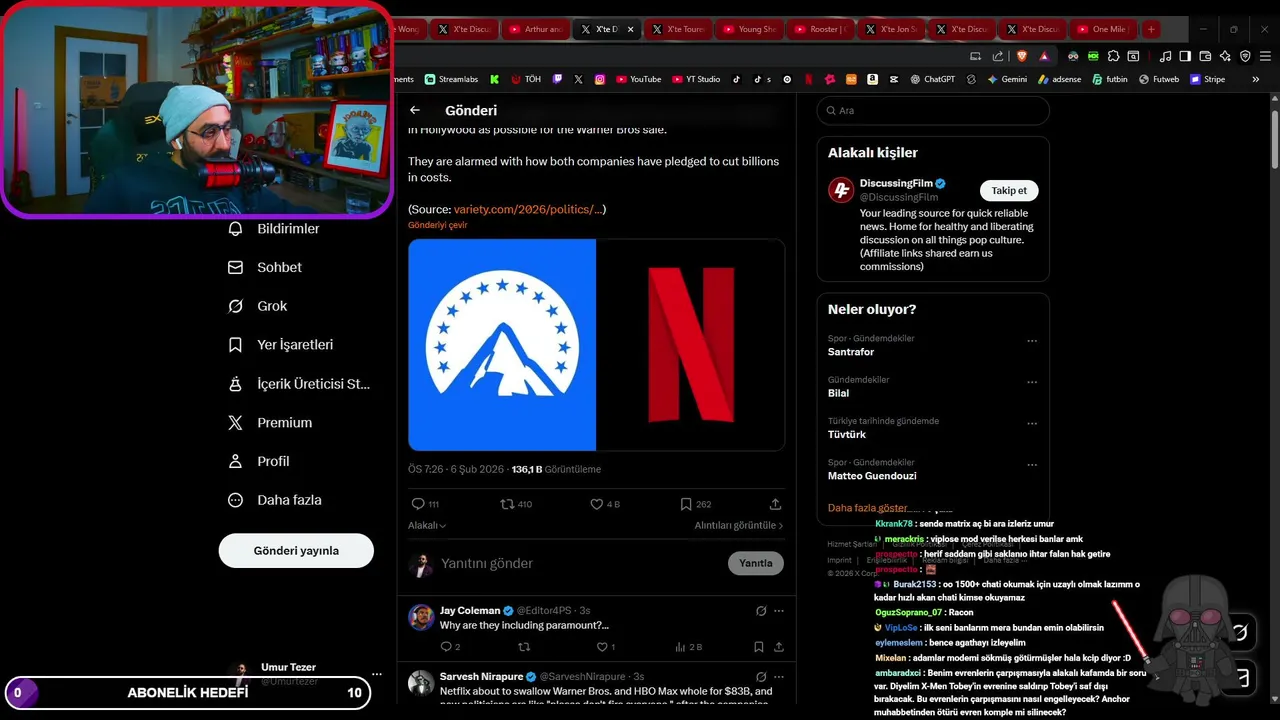
Task: Open the ChatGPT bookmark
Action: (932, 79)
